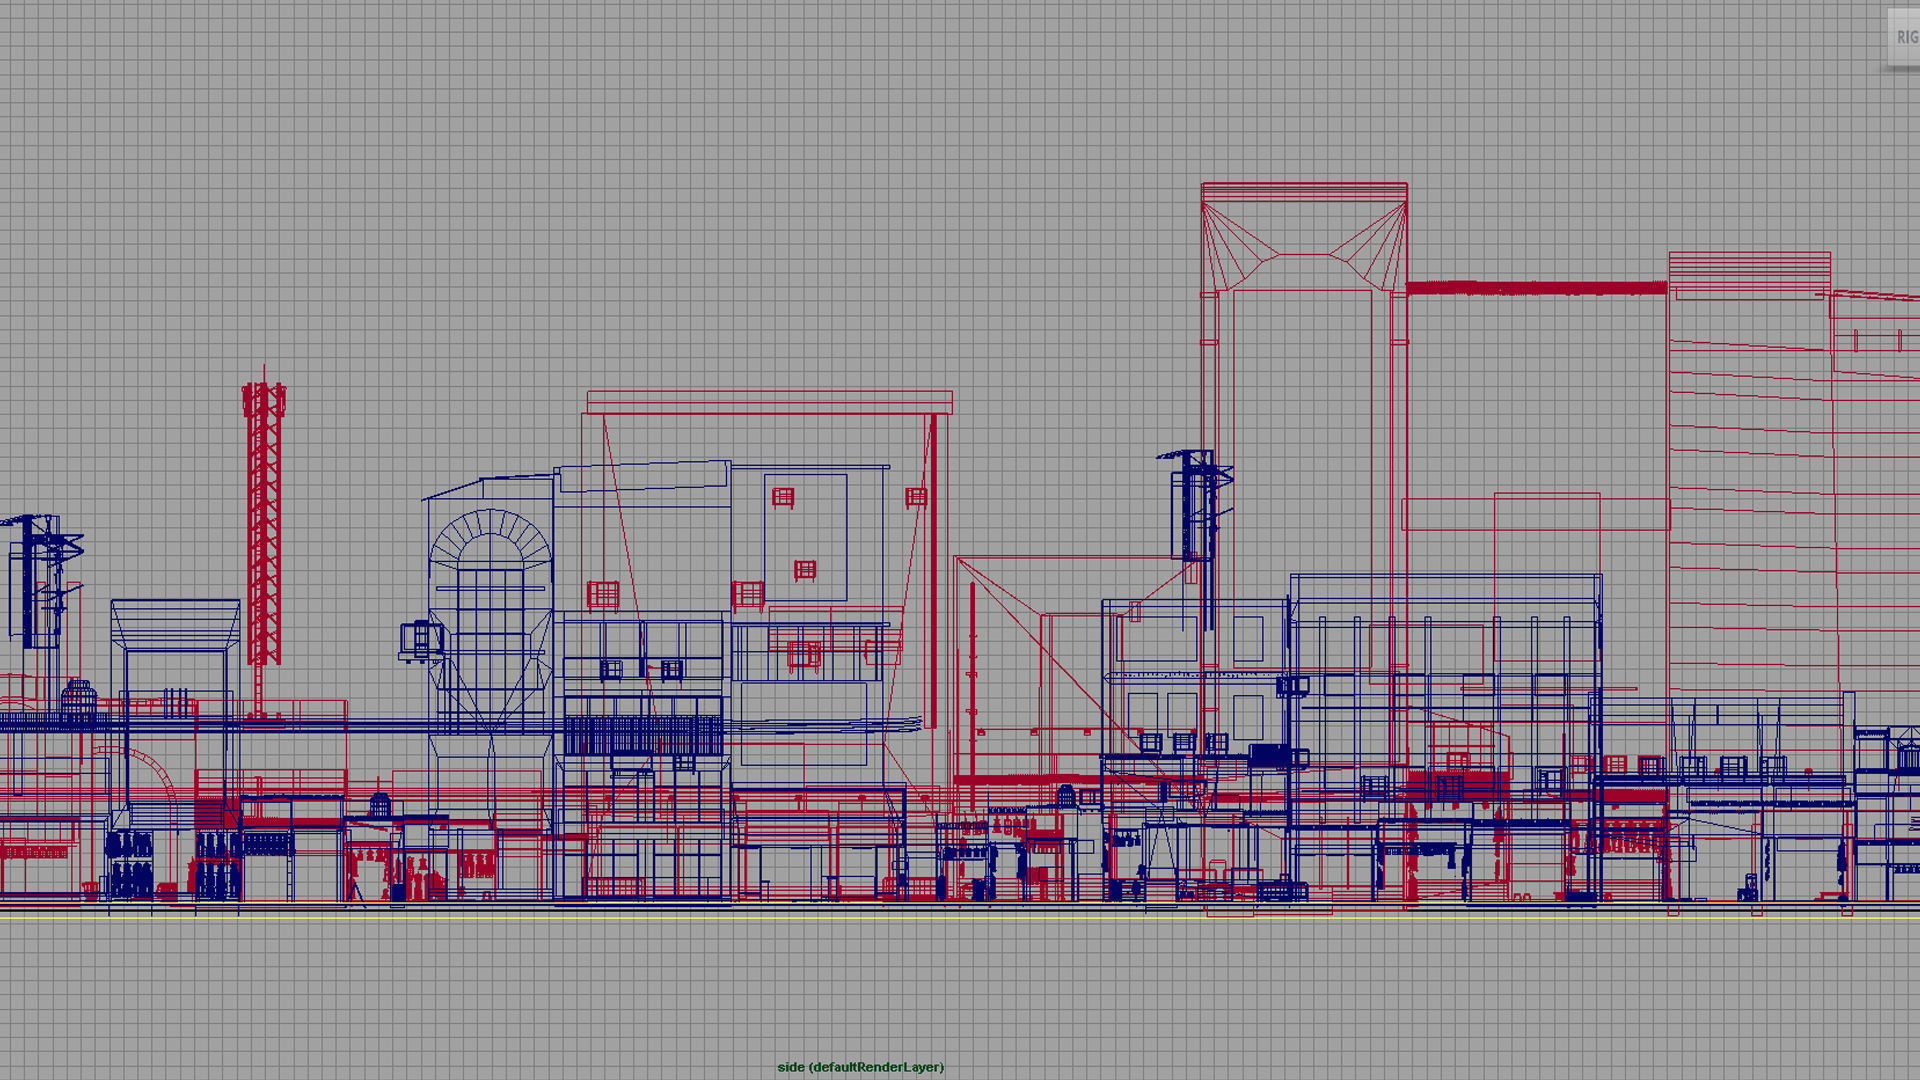Select the lower red window inside square panel
Viewport: 1920px width, 1080px height.
click(x=805, y=570)
